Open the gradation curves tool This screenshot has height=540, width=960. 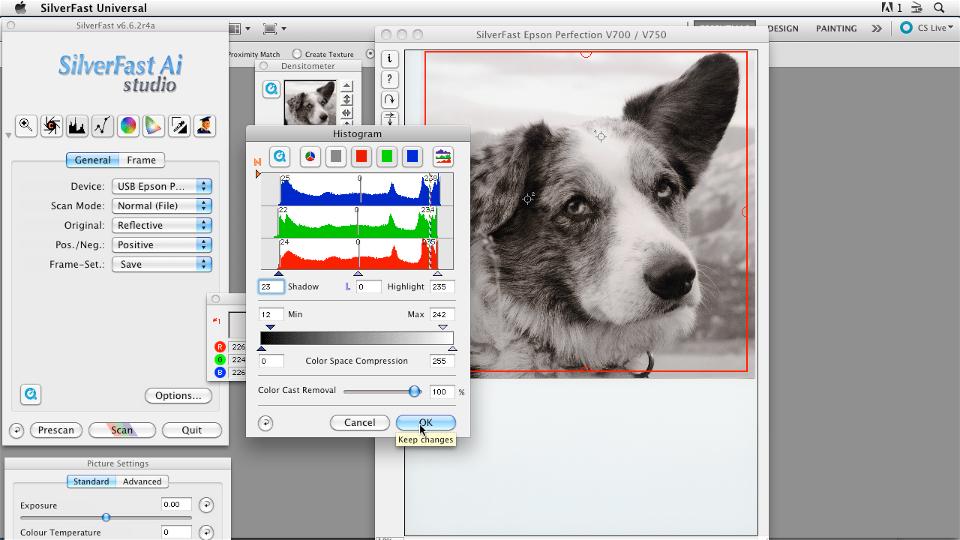click(102, 126)
